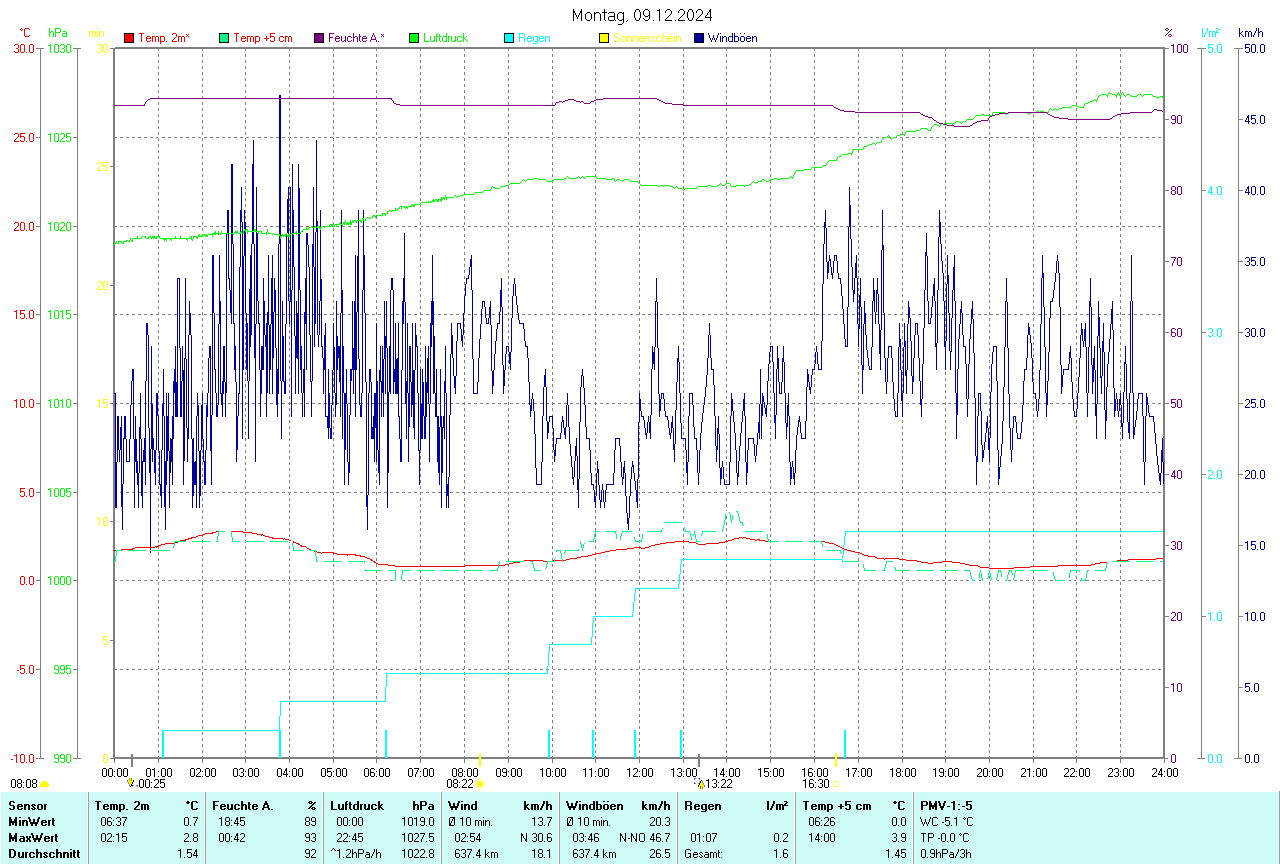Viewport: 1280px width, 864px height.
Task: Select the Sonnenschein legend label
Action: point(647,38)
